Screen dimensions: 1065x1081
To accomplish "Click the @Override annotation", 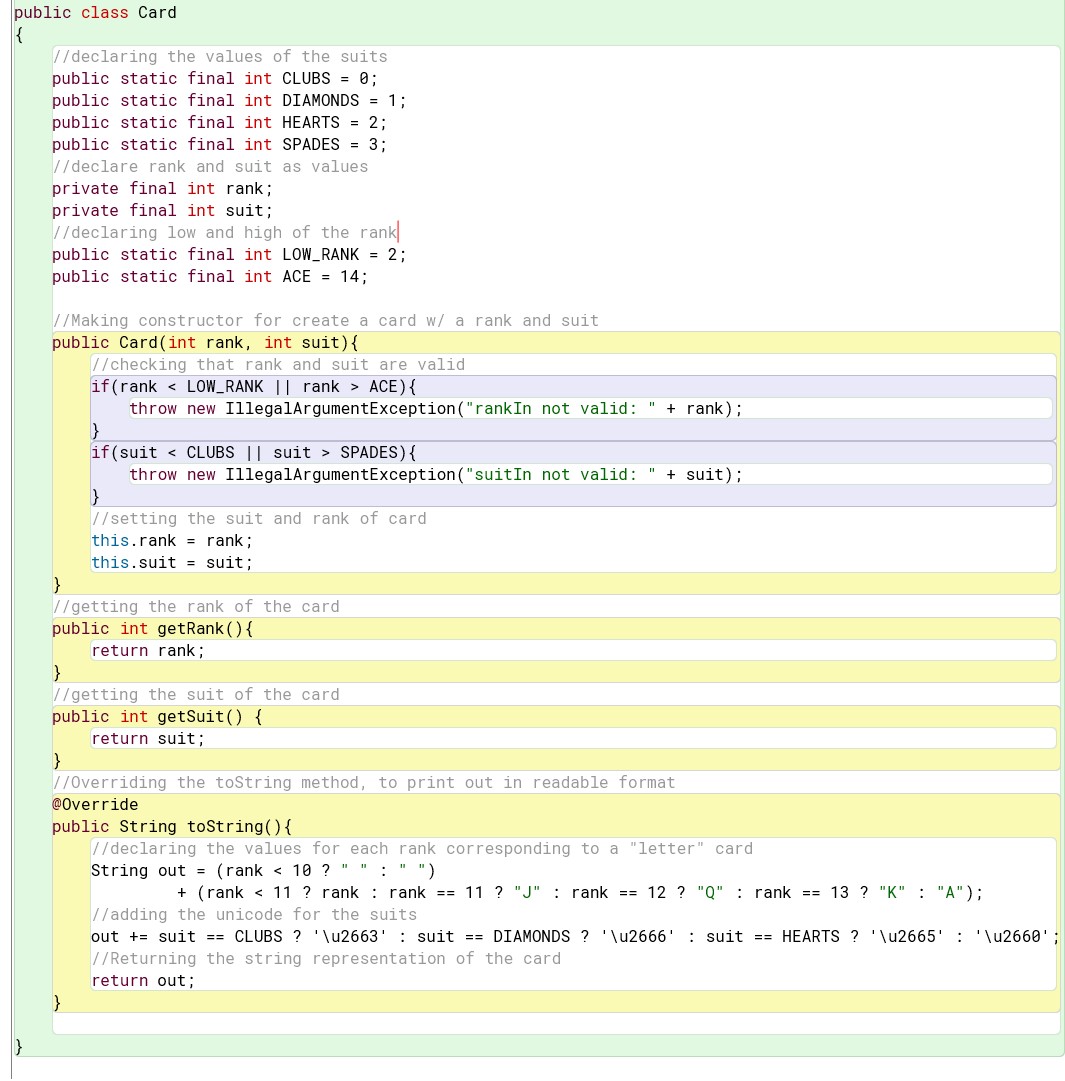I will click(95, 804).
